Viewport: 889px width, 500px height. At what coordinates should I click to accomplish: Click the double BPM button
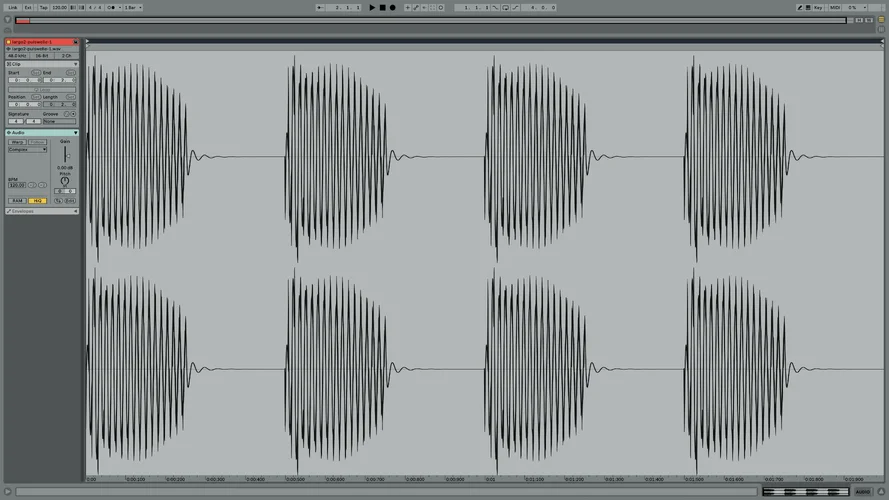[x=43, y=185]
